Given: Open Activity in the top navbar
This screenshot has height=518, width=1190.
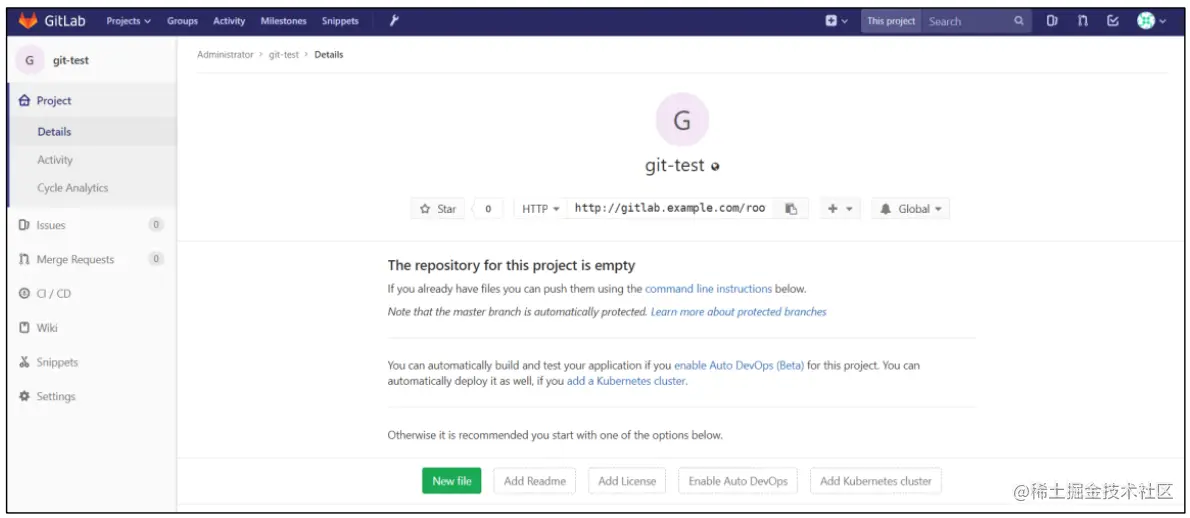Looking at the screenshot, I should pos(229,21).
